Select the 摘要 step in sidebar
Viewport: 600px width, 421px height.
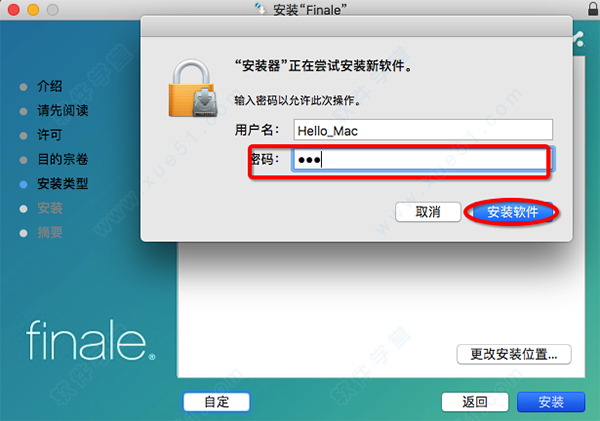click(50, 232)
